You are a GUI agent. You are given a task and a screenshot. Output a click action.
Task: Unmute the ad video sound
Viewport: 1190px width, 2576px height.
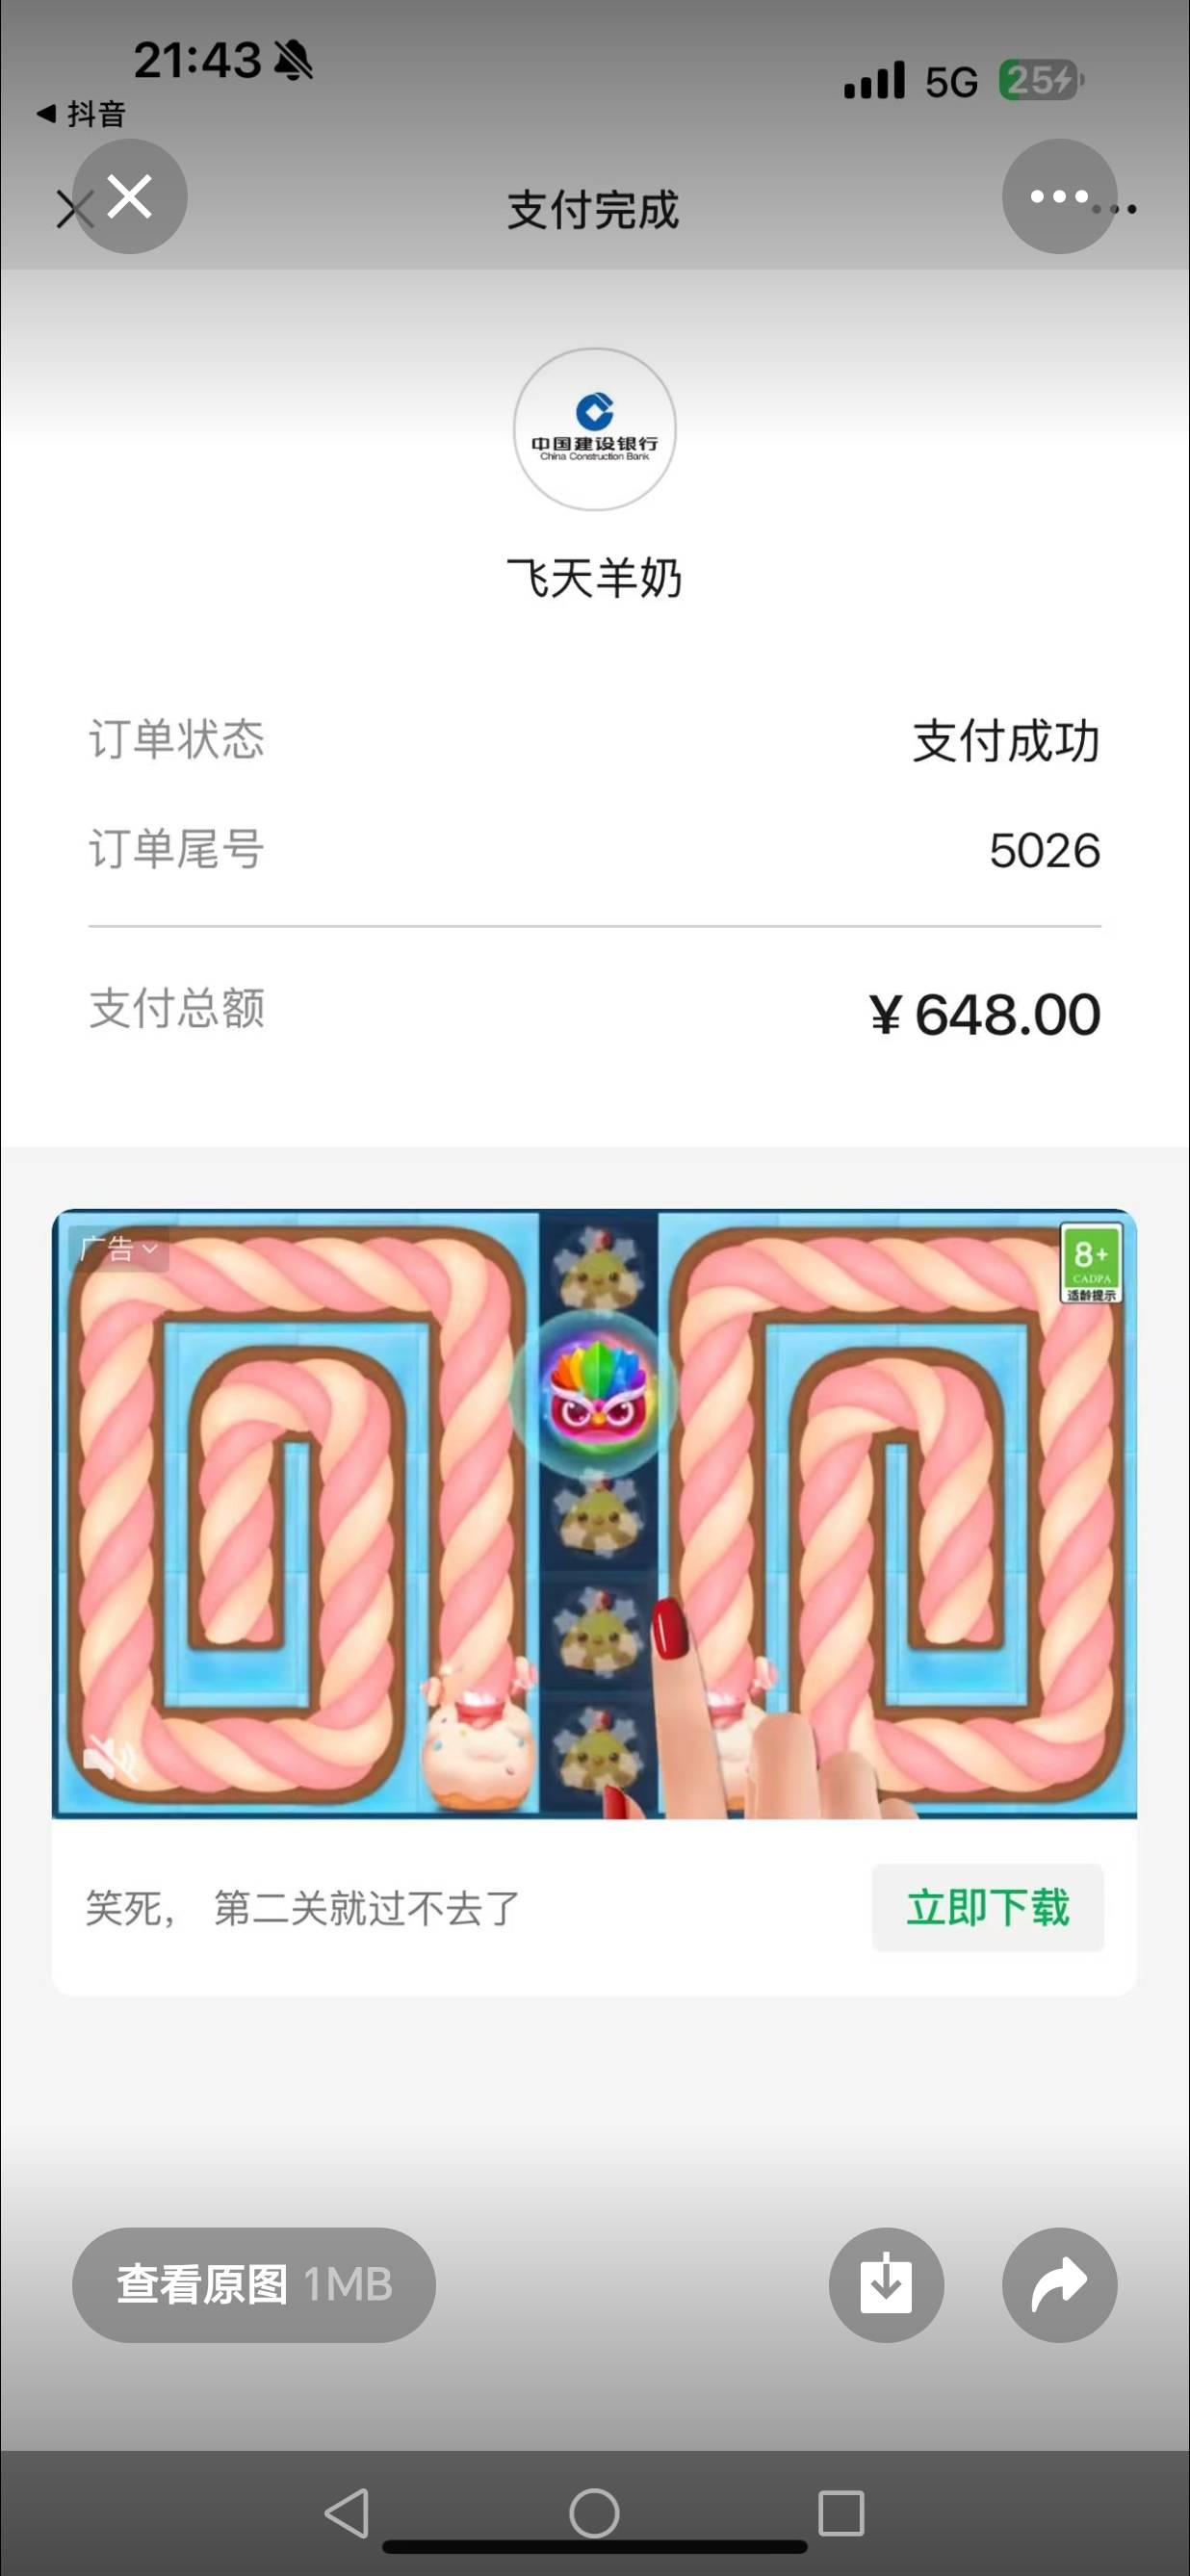(108, 1757)
